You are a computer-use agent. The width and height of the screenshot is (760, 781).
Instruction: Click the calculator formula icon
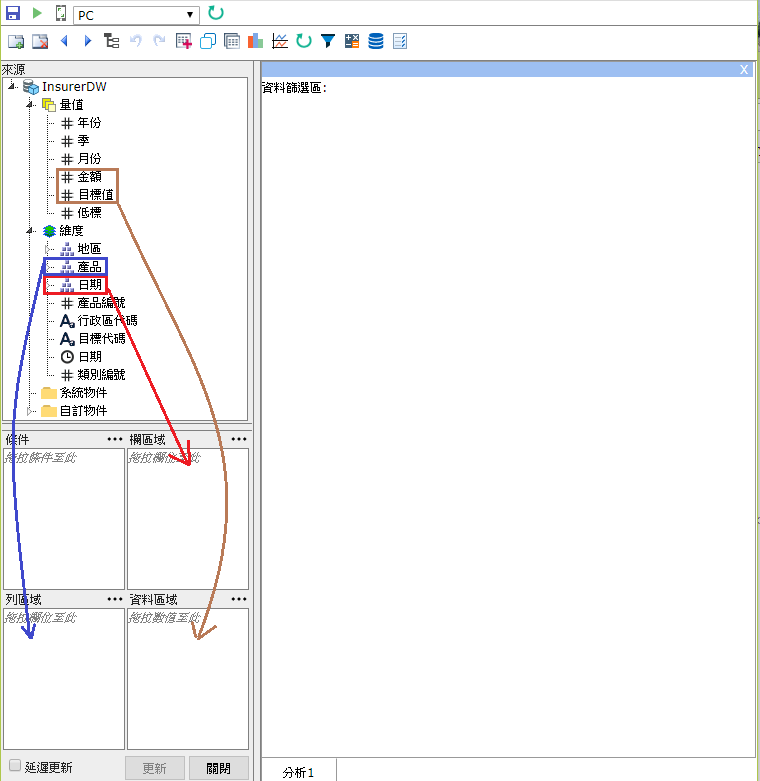[352, 41]
